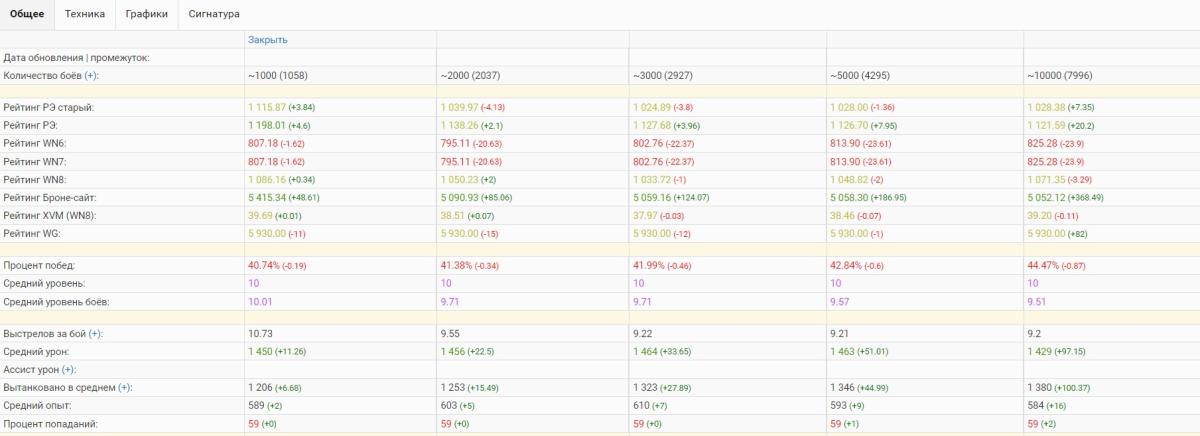
Task: Click the win rate 41.99% (-0.46)
Action: tap(663, 266)
